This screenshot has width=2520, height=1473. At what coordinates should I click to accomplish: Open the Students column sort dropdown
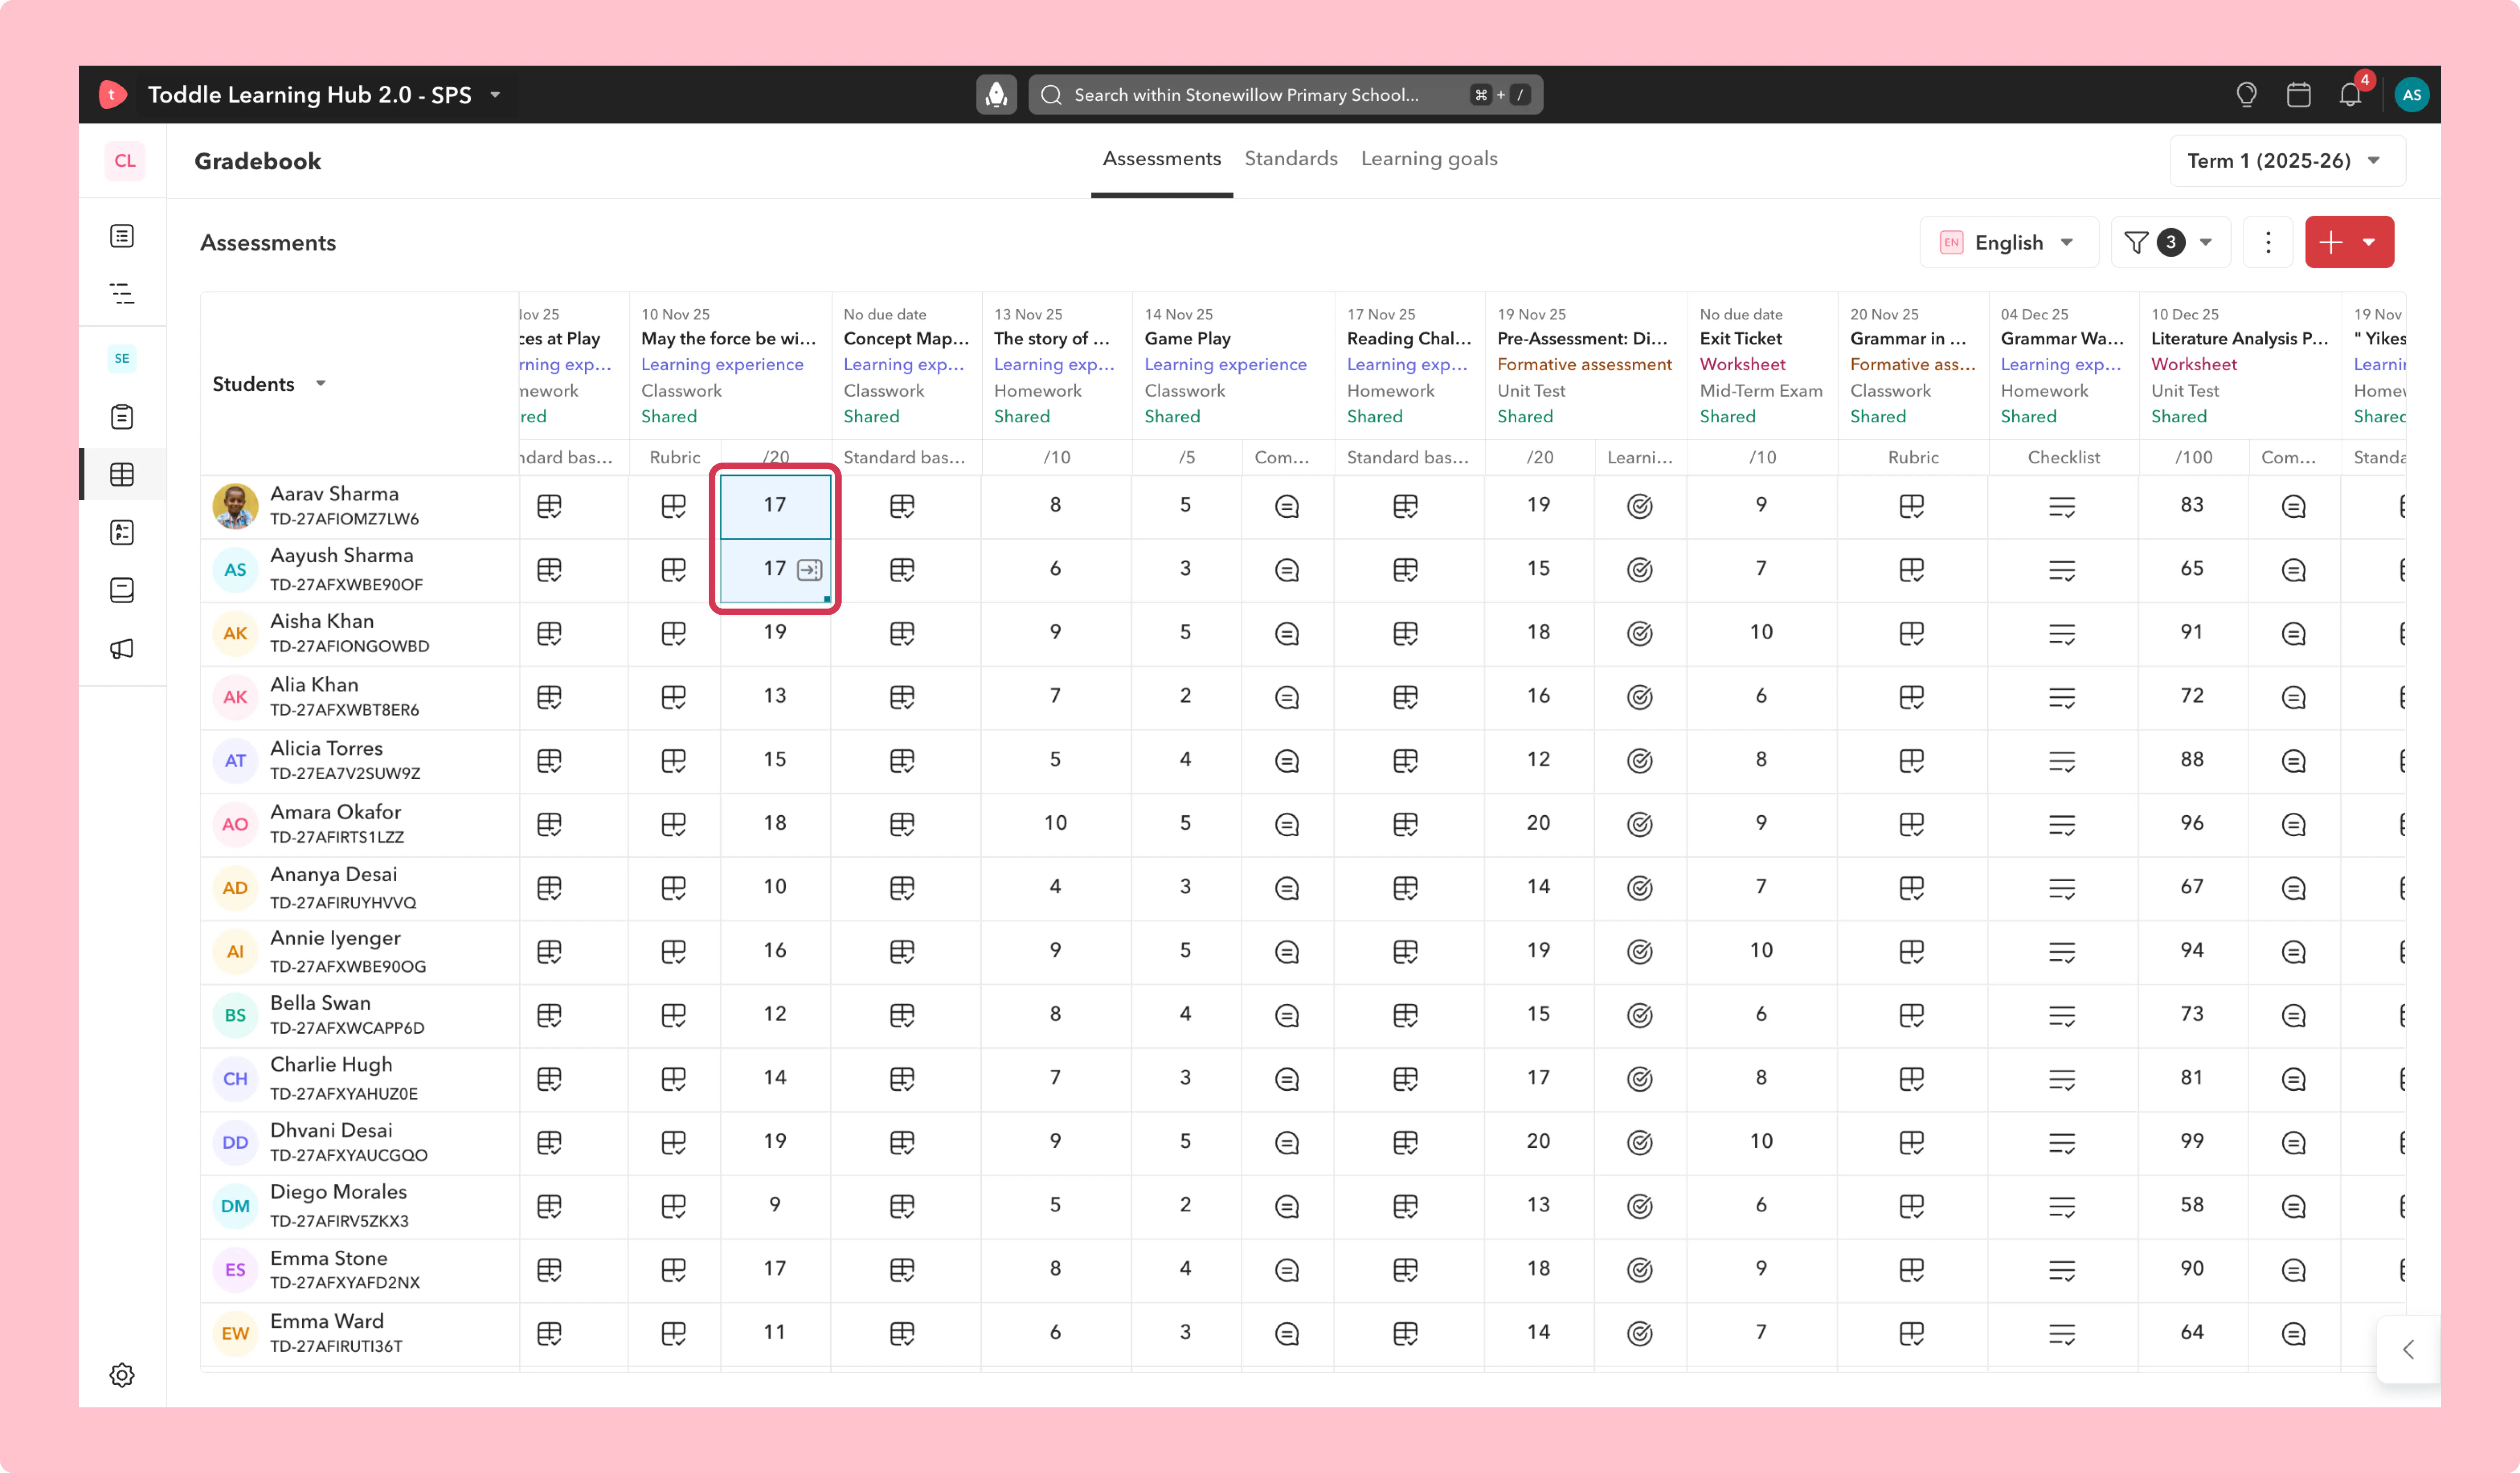coord(321,384)
